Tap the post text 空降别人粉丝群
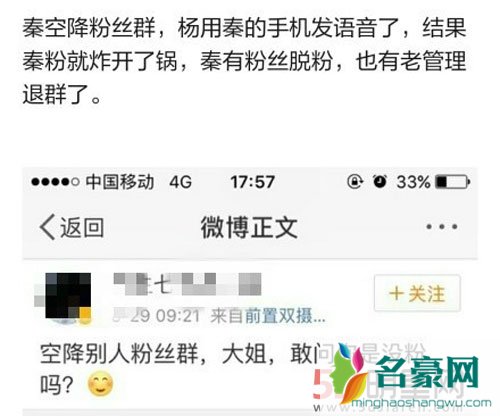This screenshot has width=500, height=416. [x=119, y=354]
